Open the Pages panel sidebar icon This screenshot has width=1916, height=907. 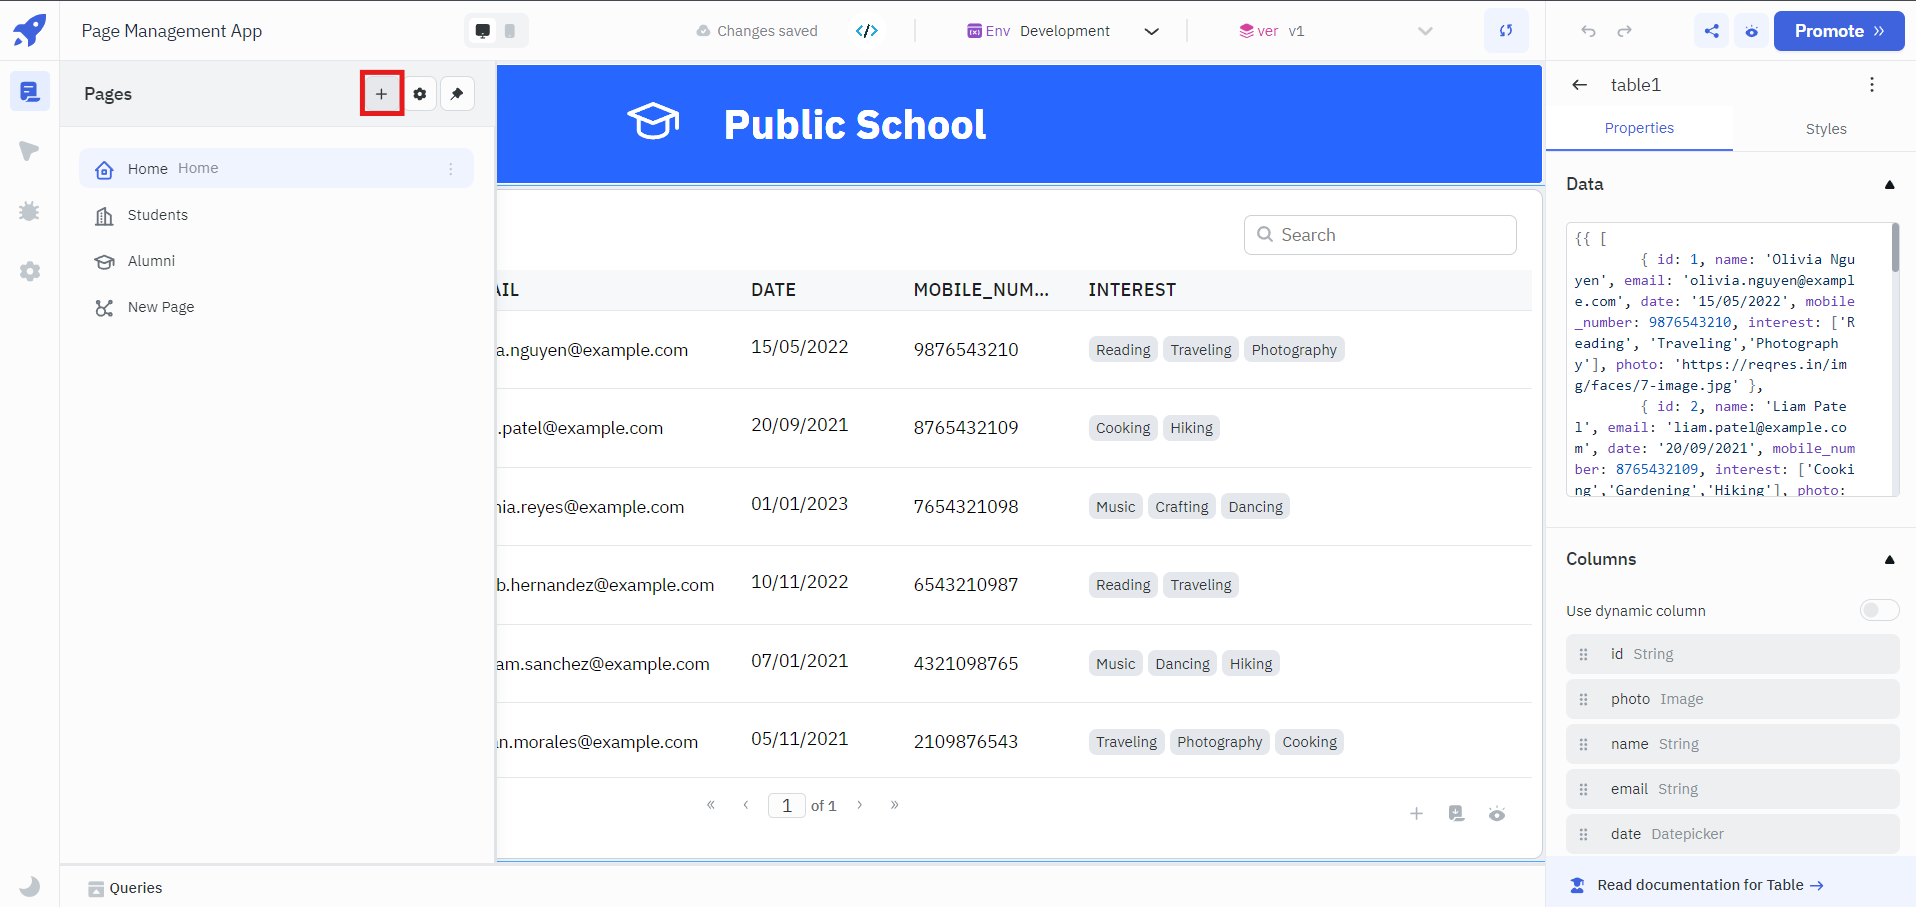tap(30, 92)
